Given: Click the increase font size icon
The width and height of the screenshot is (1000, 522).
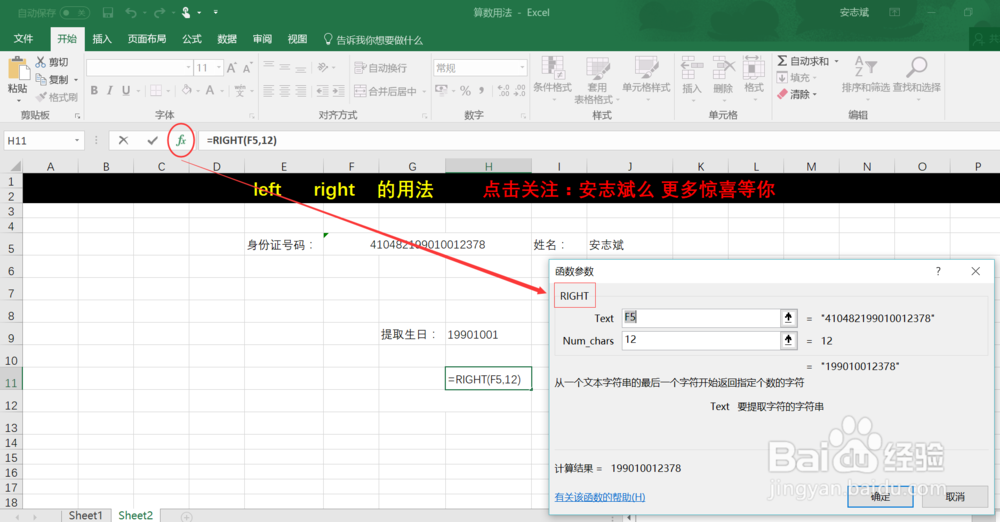Looking at the screenshot, I should pyautogui.click(x=232, y=68).
